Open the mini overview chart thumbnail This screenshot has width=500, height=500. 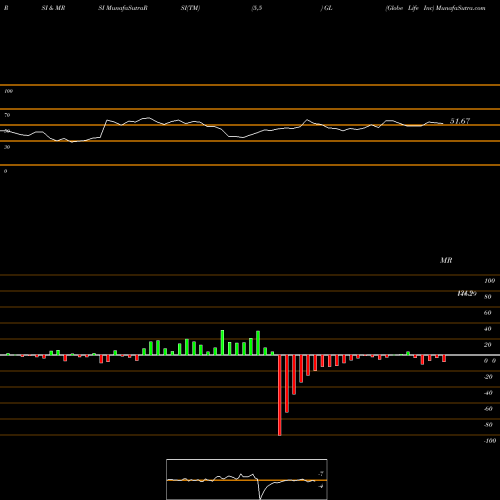(x=247, y=479)
